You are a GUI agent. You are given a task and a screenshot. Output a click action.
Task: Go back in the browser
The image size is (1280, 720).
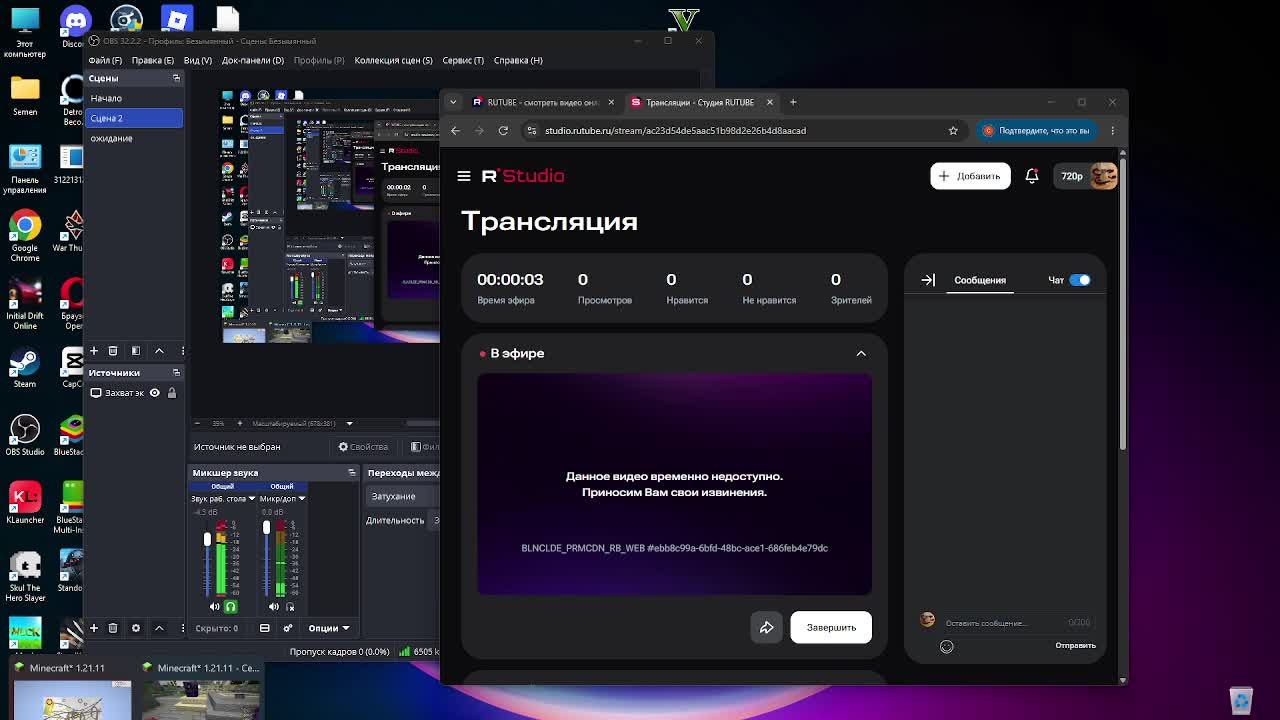(x=455, y=130)
